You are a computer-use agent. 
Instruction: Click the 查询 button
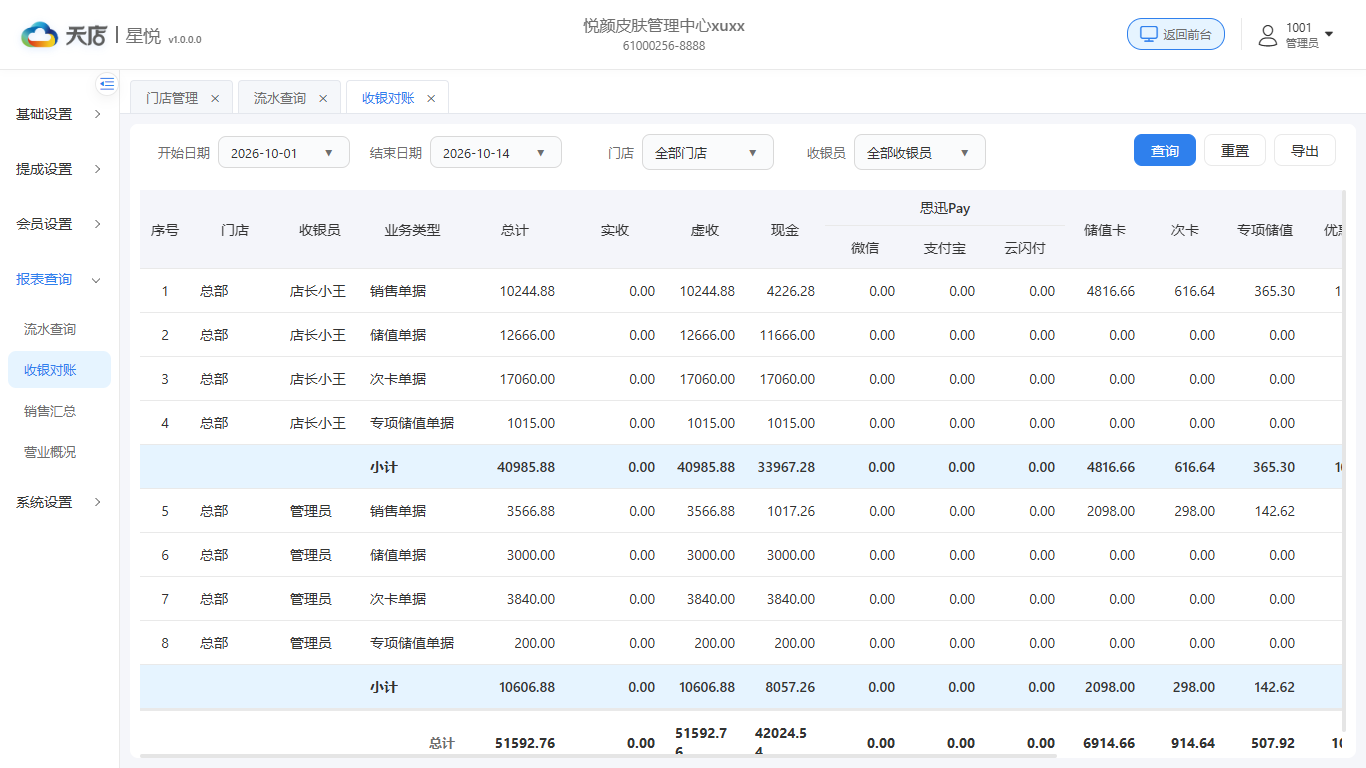coord(1165,150)
